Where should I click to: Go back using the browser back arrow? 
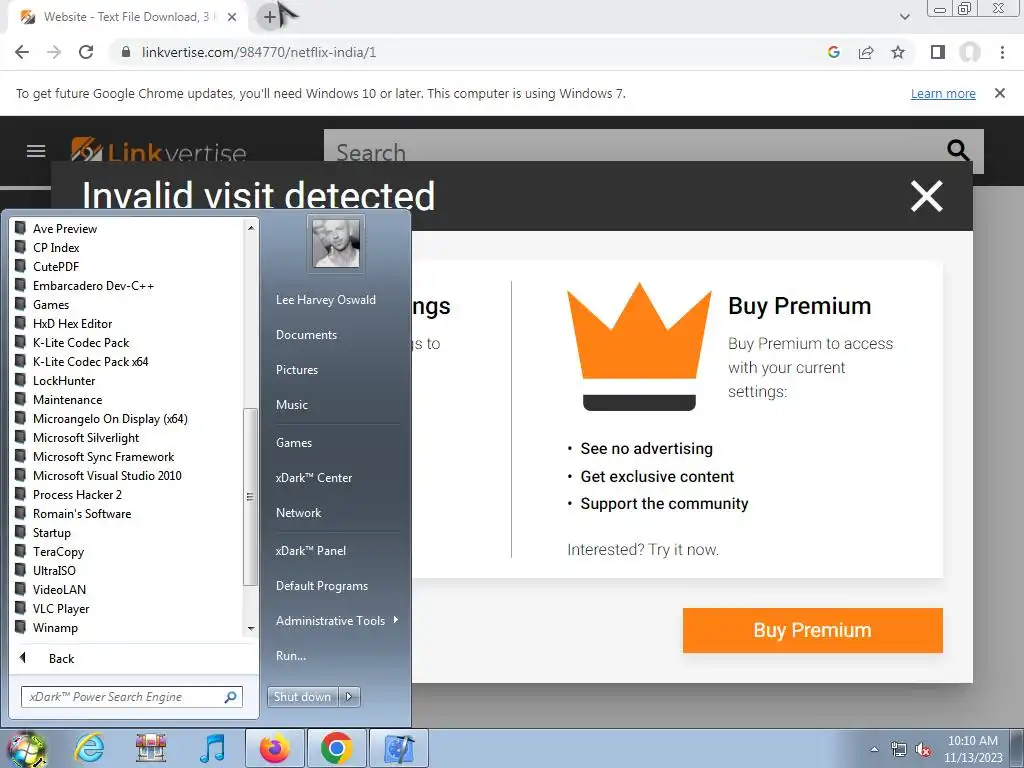point(22,52)
